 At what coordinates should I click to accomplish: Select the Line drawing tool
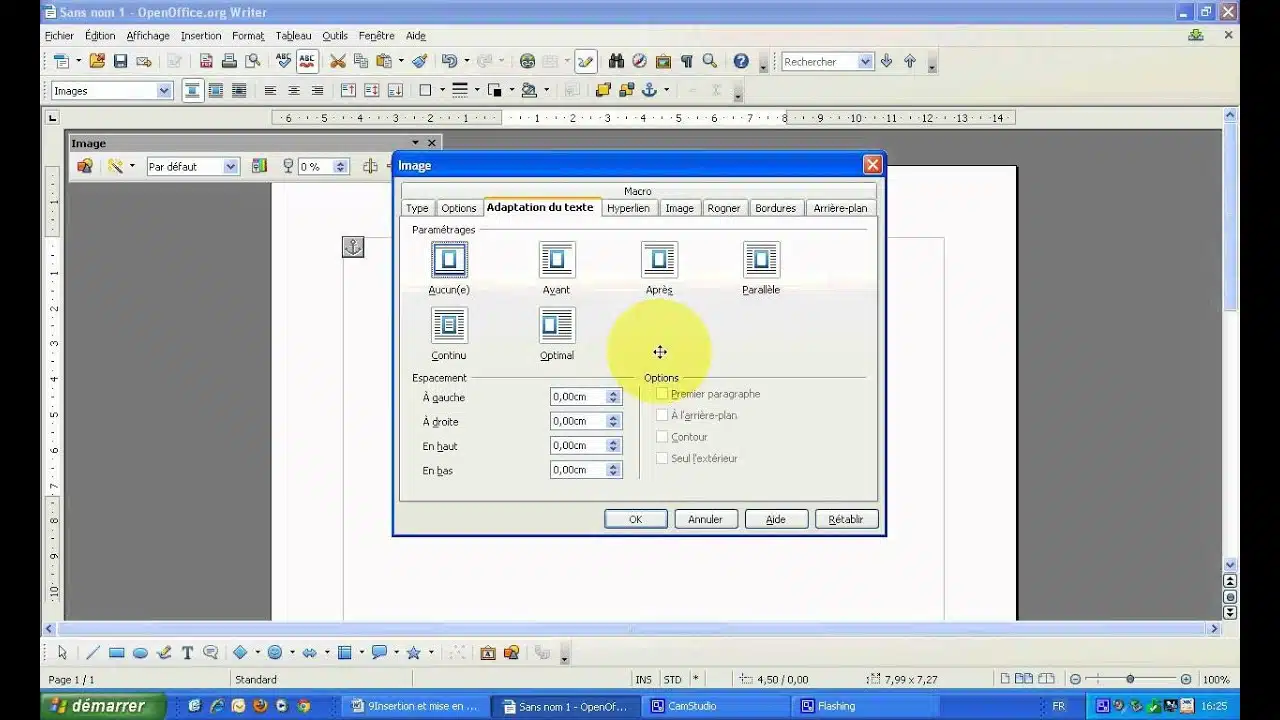(x=92, y=653)
